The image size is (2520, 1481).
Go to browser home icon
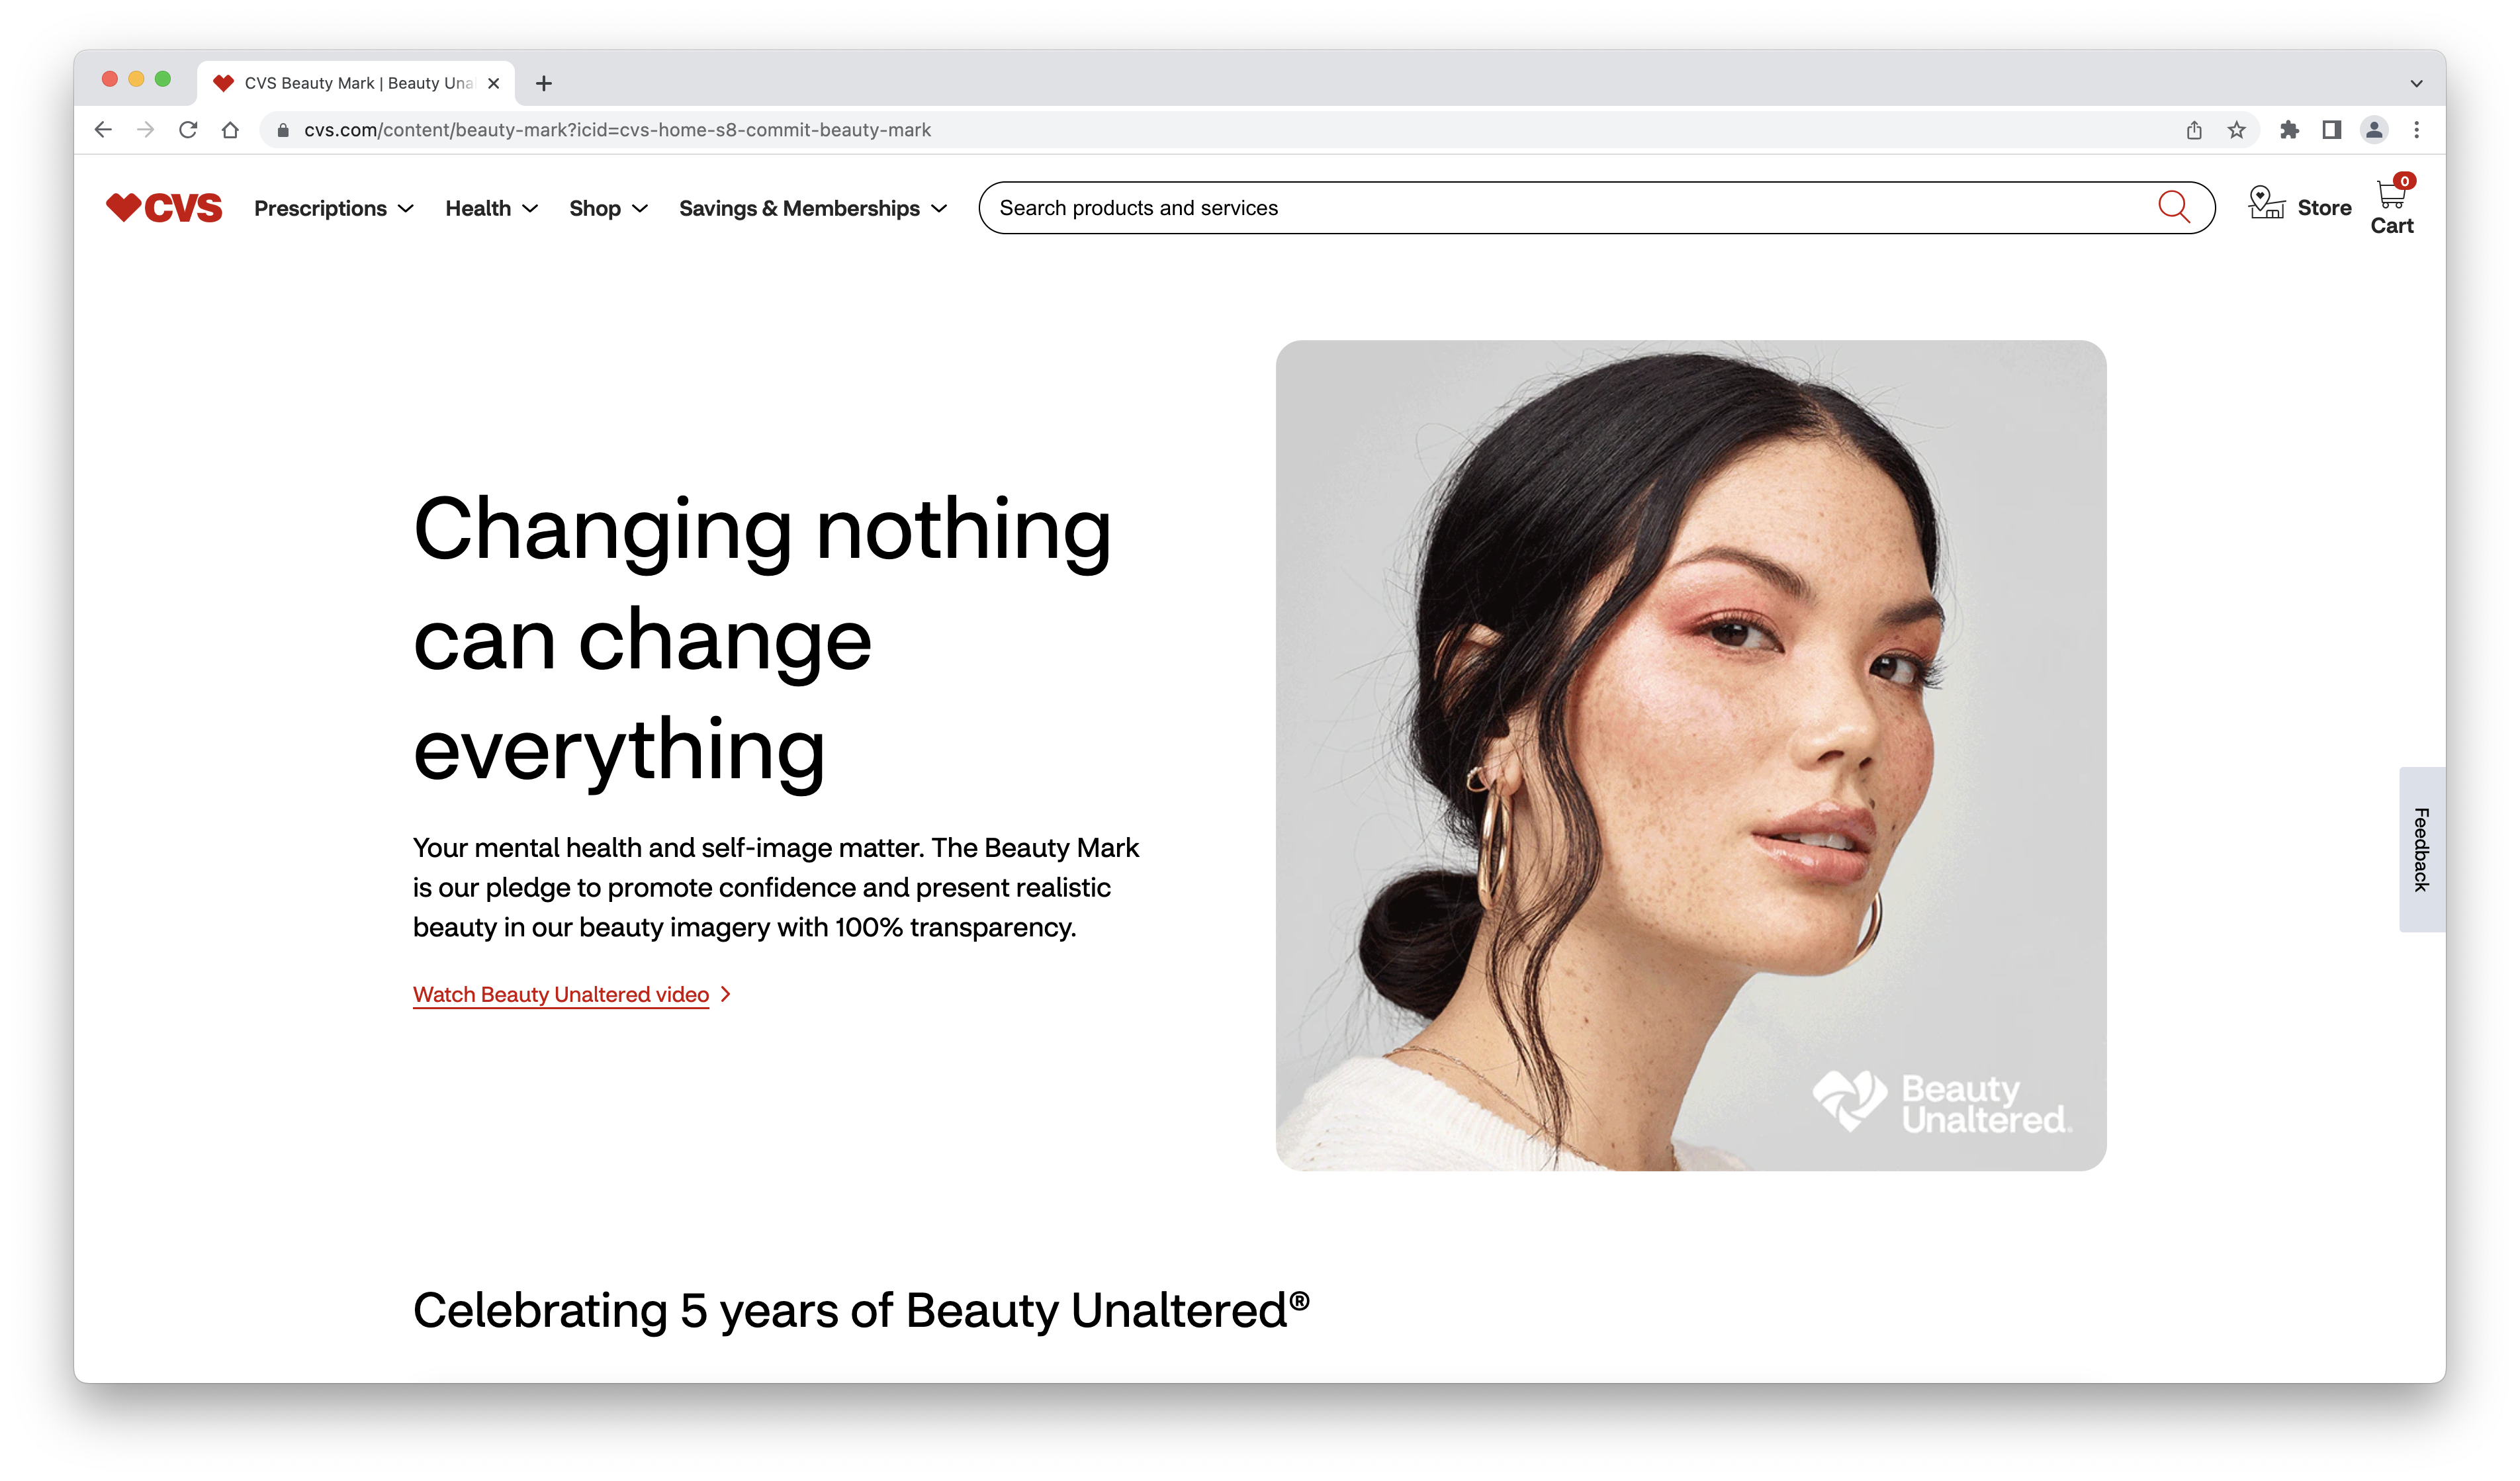tap(230, 130)
